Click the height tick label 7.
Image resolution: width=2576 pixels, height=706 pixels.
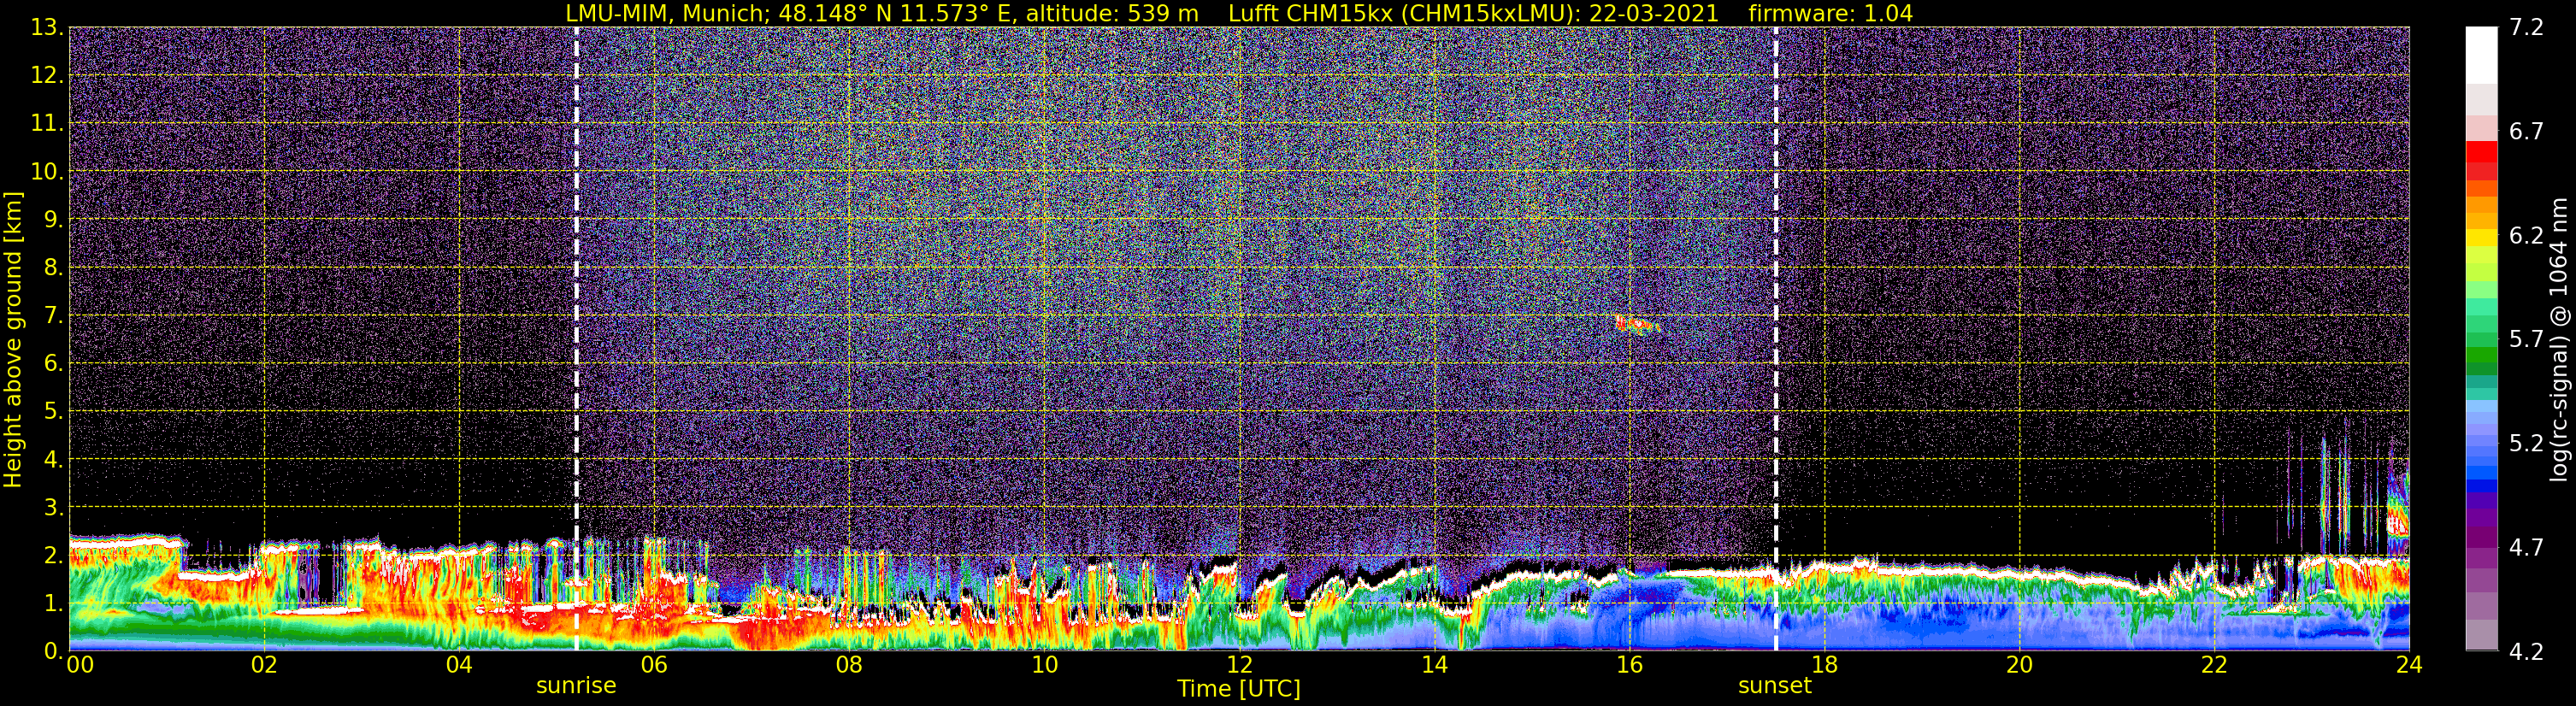[52, 316]
